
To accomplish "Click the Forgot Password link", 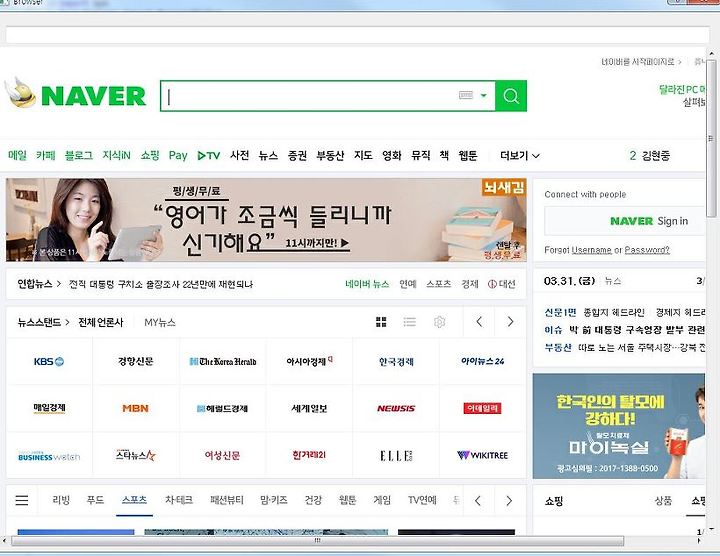I will click(x=647, y=250).
